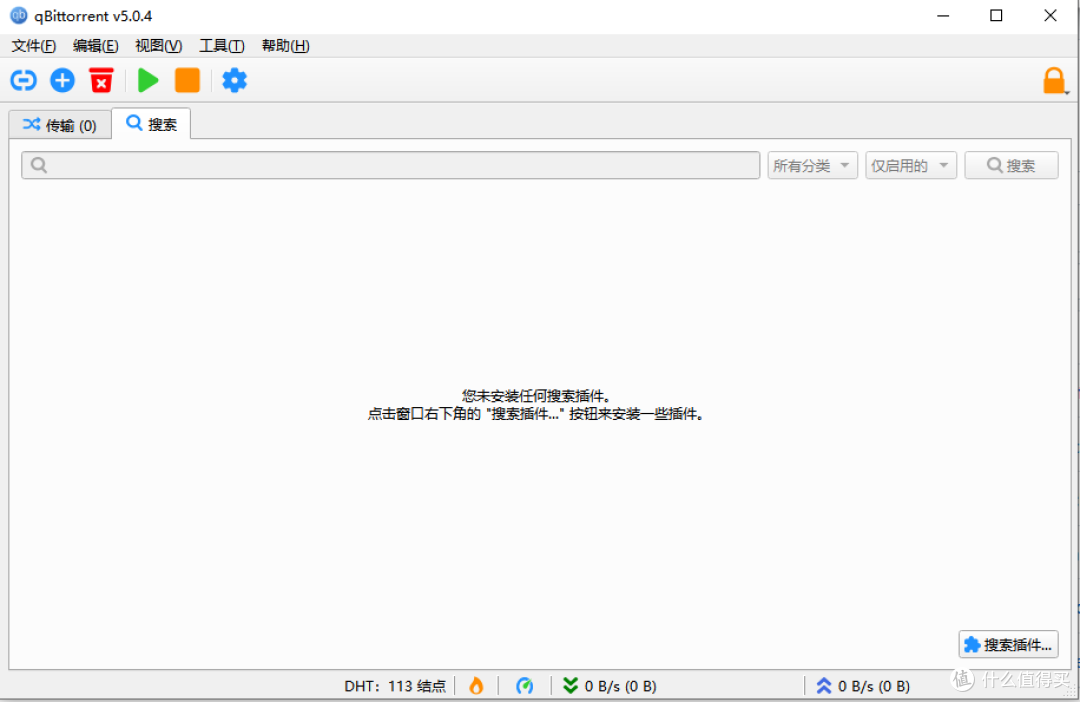Image resolution: width=1080 pixels, height=702 pixels.
Task: Open the 帮助(H) menu
Action: click(x=285, y=46)
